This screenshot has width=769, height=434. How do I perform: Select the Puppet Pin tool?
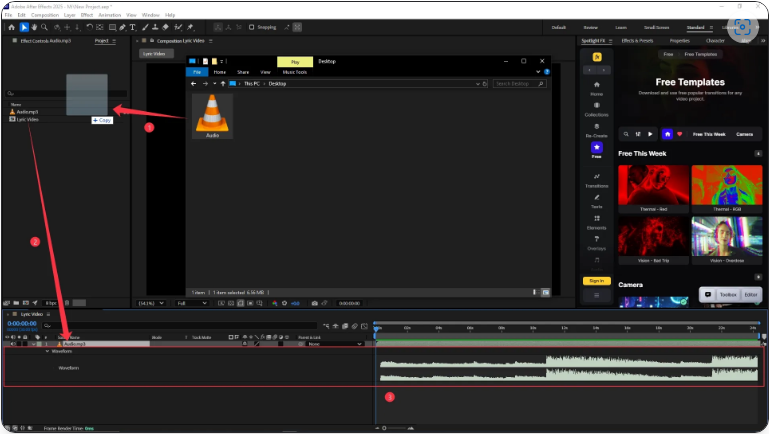coord(190,27)
